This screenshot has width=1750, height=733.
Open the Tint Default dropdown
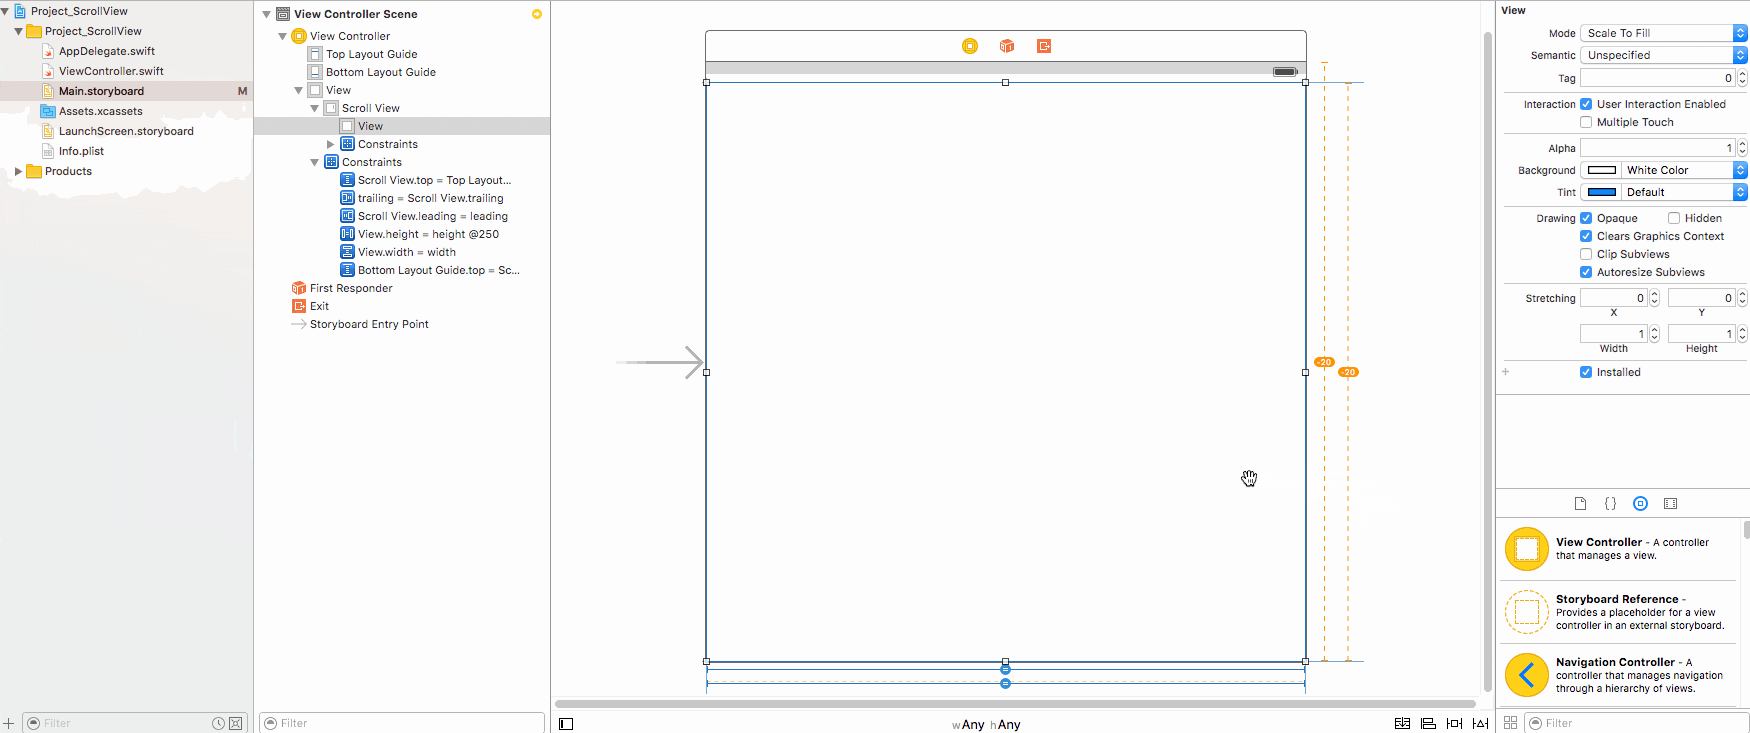tap(1684, 192)
